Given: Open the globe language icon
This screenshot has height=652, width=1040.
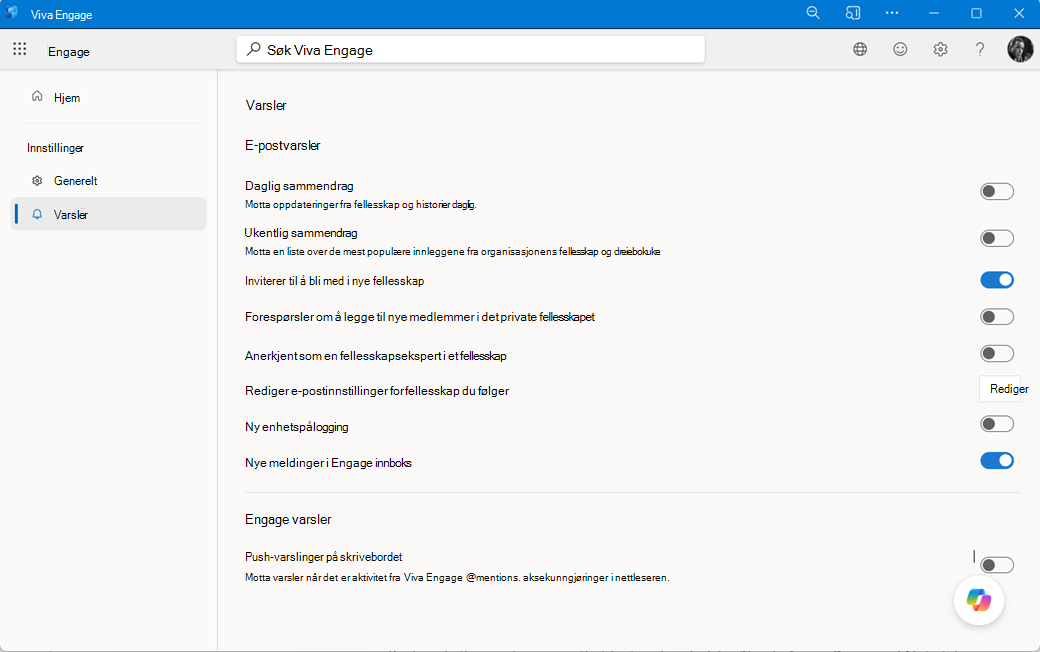Looking at the screenshot, I should [x=860, y=49].
